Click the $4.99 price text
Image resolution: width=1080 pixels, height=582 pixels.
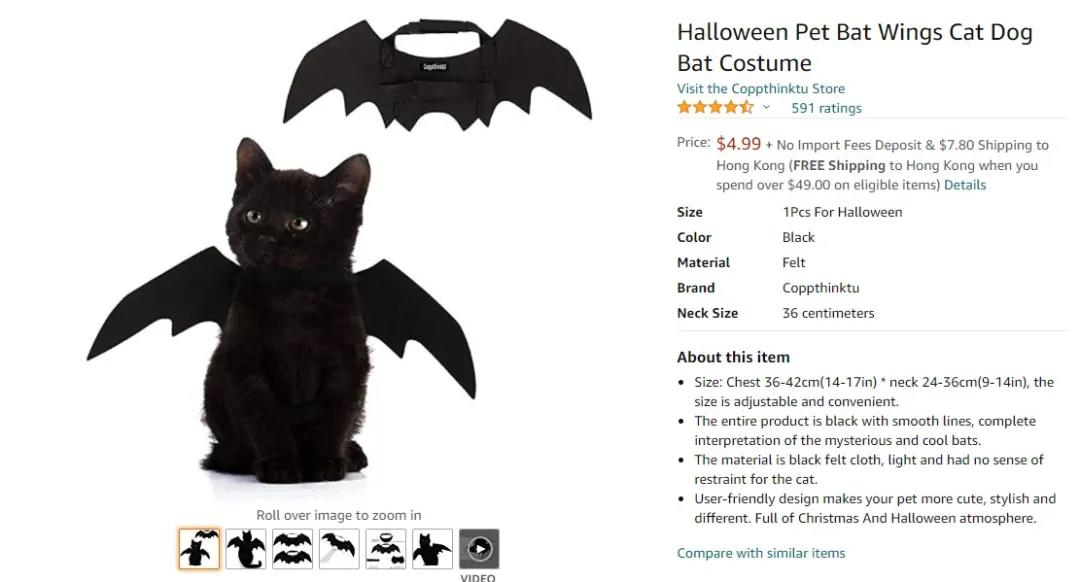(738, 144)
